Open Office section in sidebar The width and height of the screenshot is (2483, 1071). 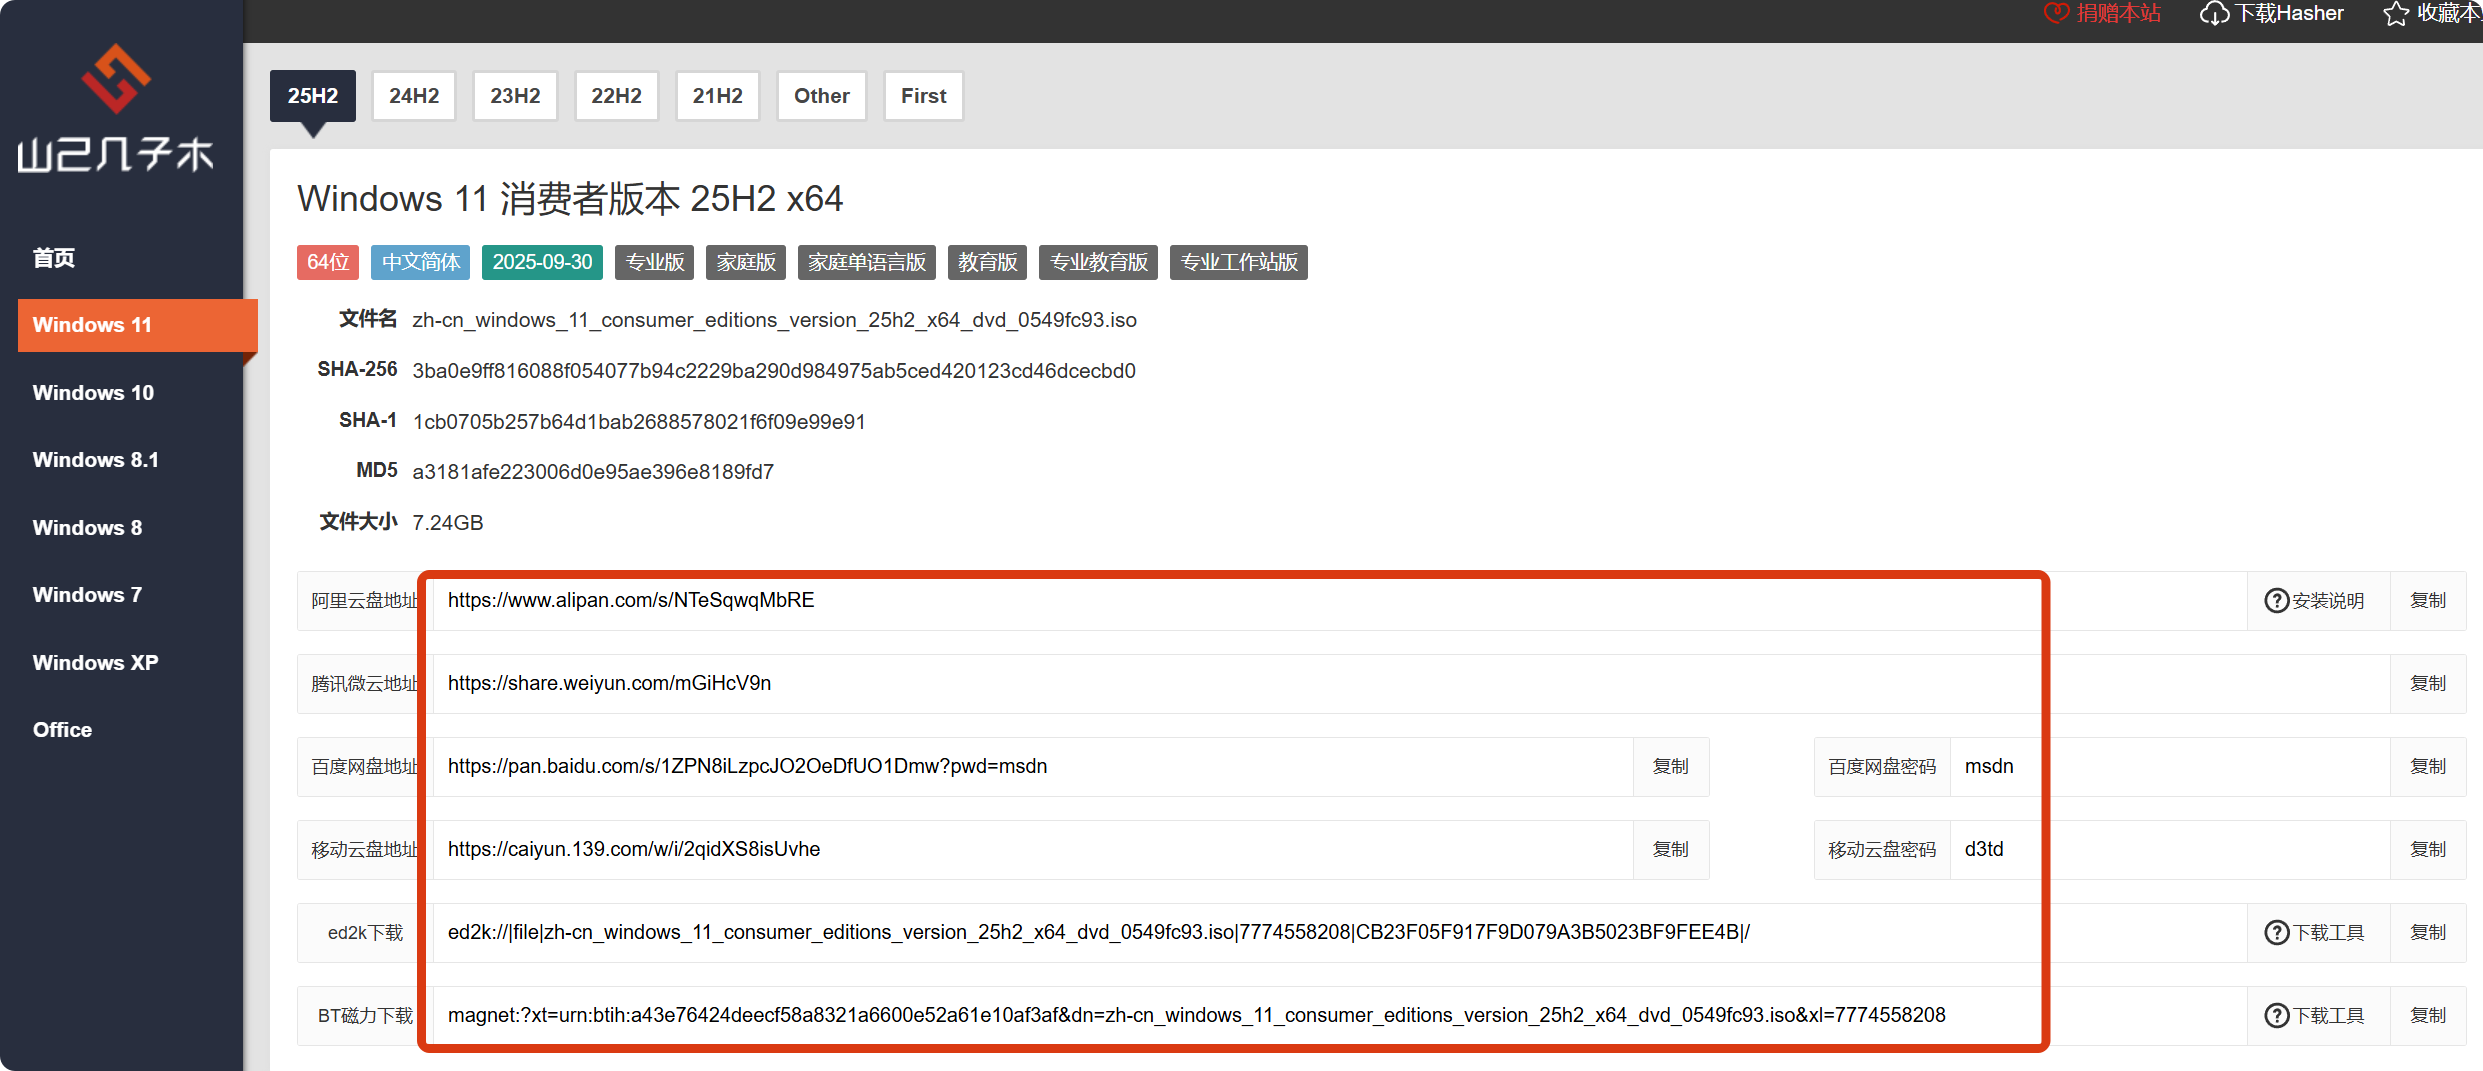[x=62, y=730]
